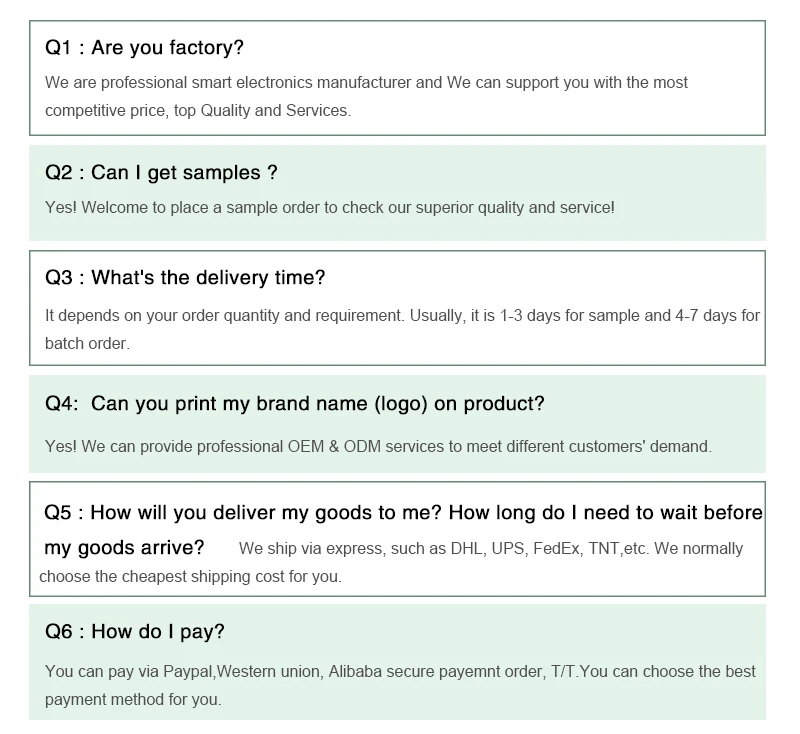Click the Q5 "How will you deliver my goods" heading

(403, 513)
